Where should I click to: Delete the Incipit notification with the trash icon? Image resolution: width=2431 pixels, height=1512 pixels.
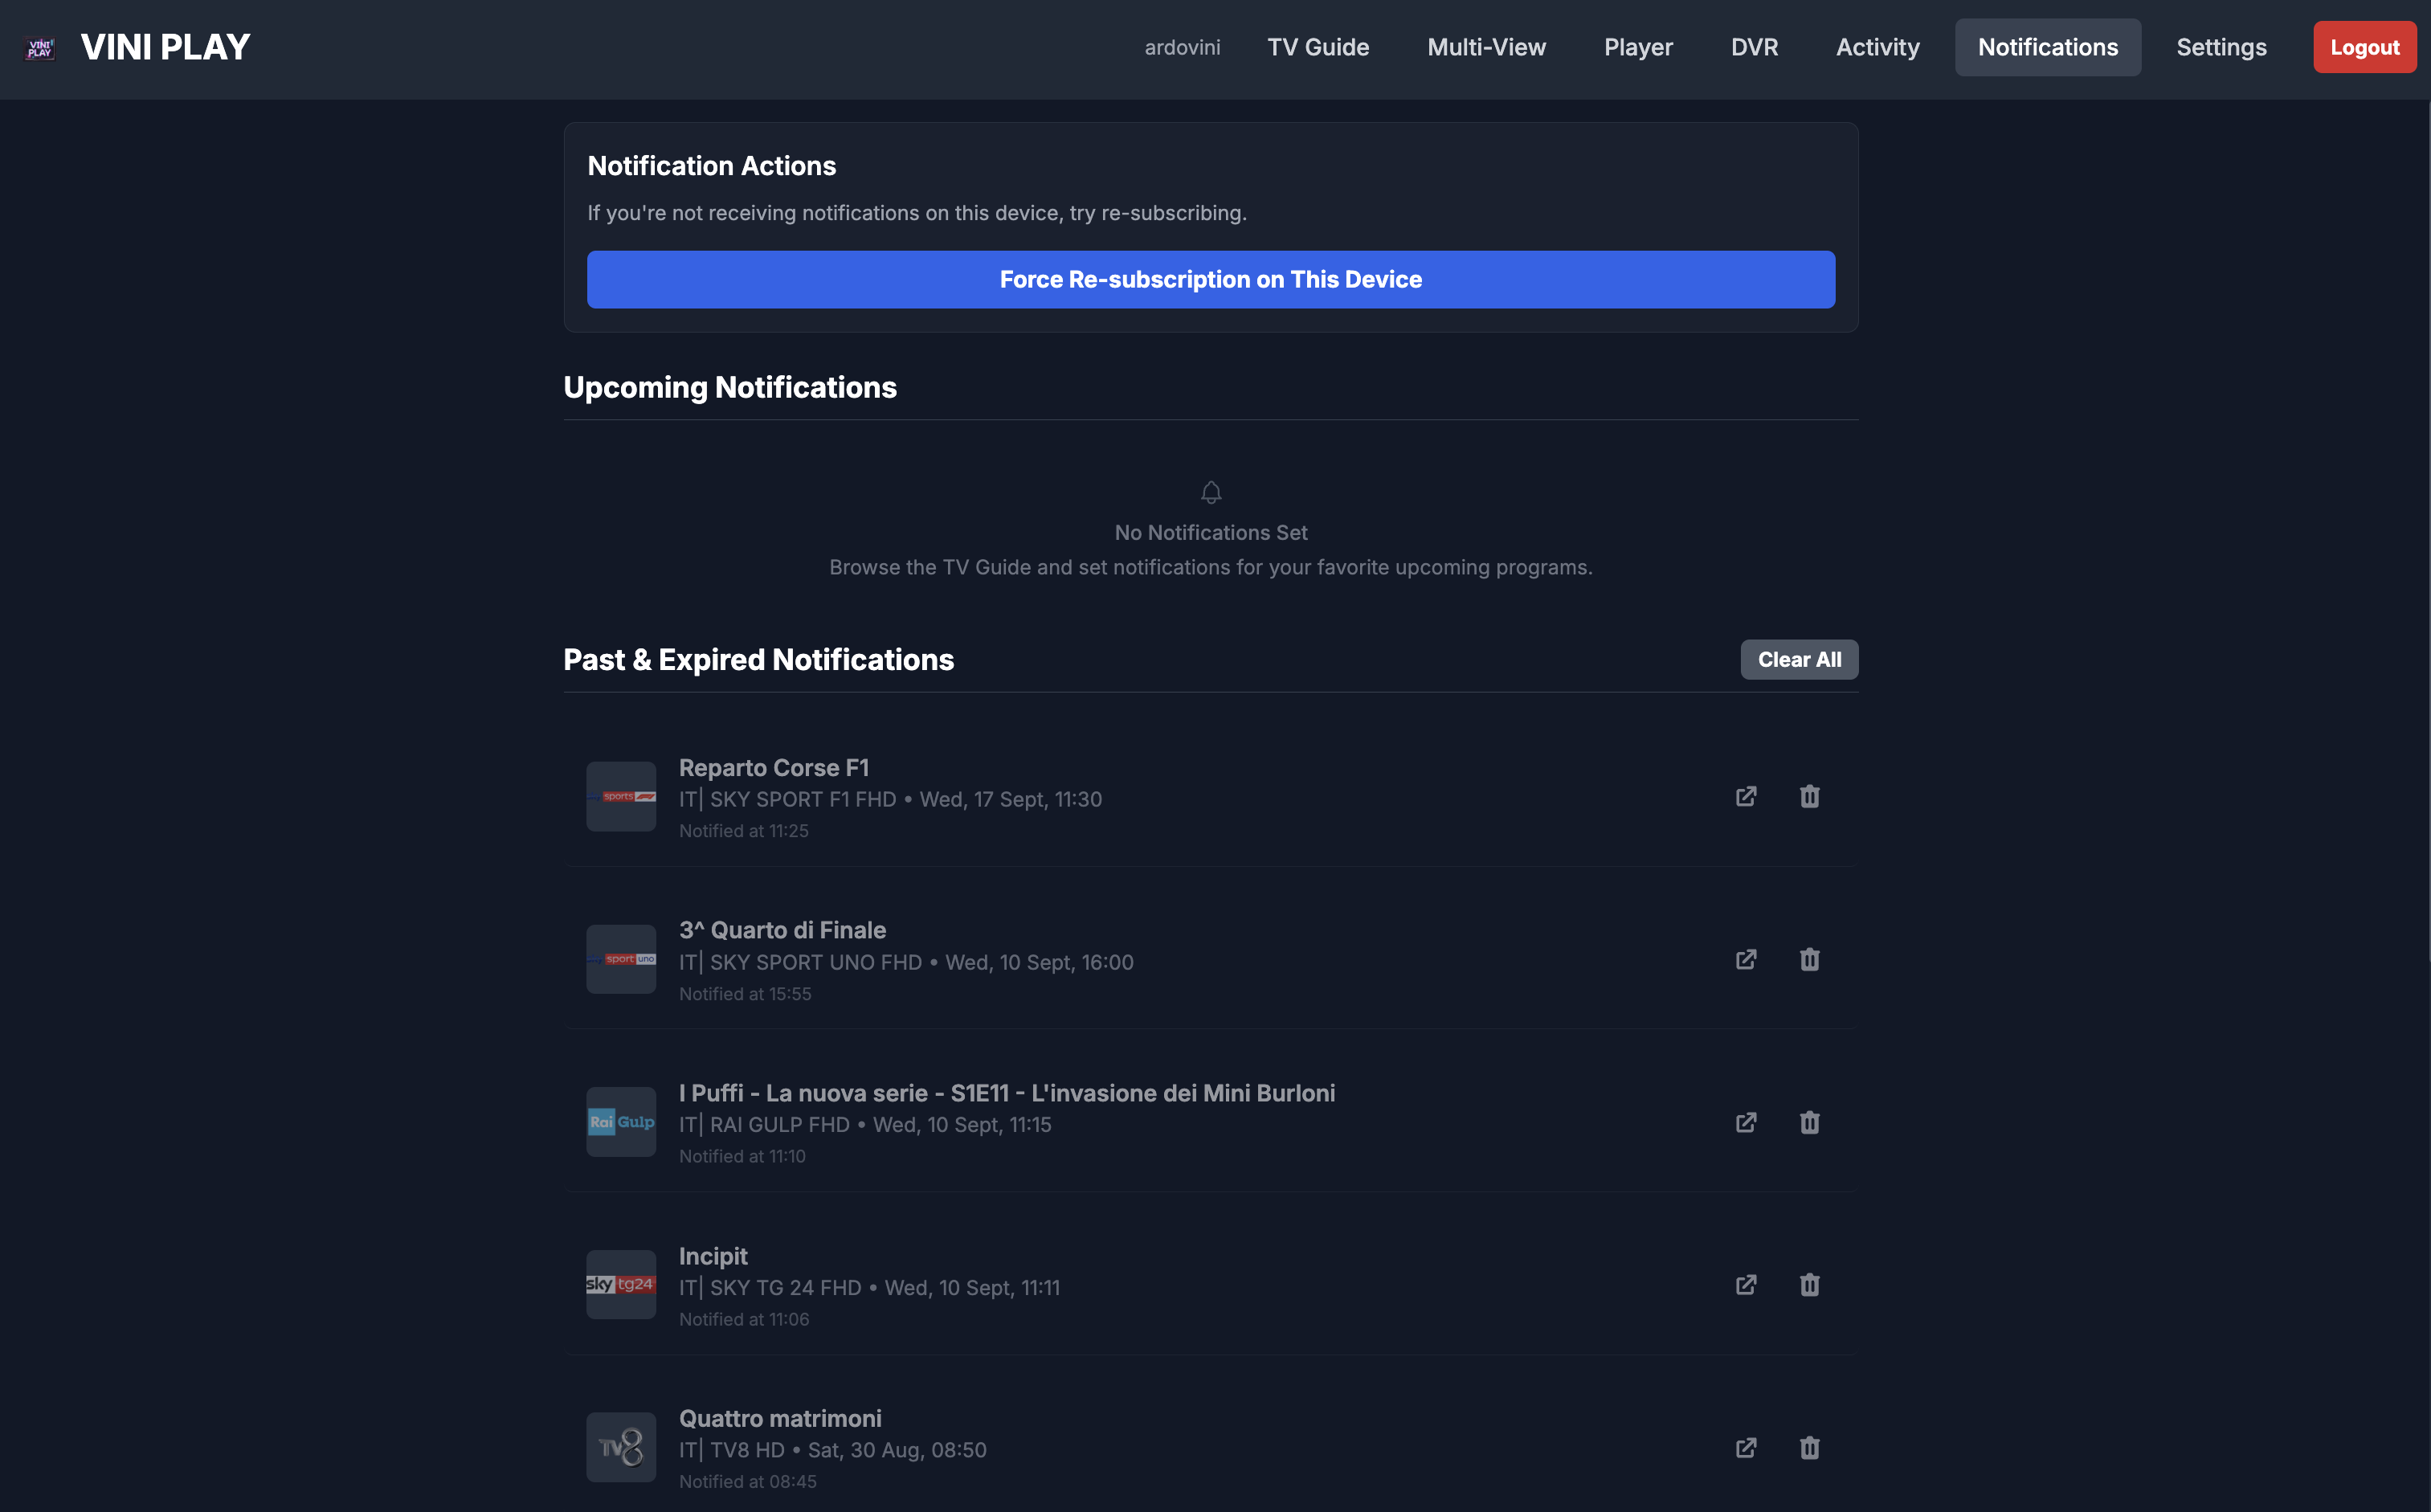[x=1809, y=1285]
